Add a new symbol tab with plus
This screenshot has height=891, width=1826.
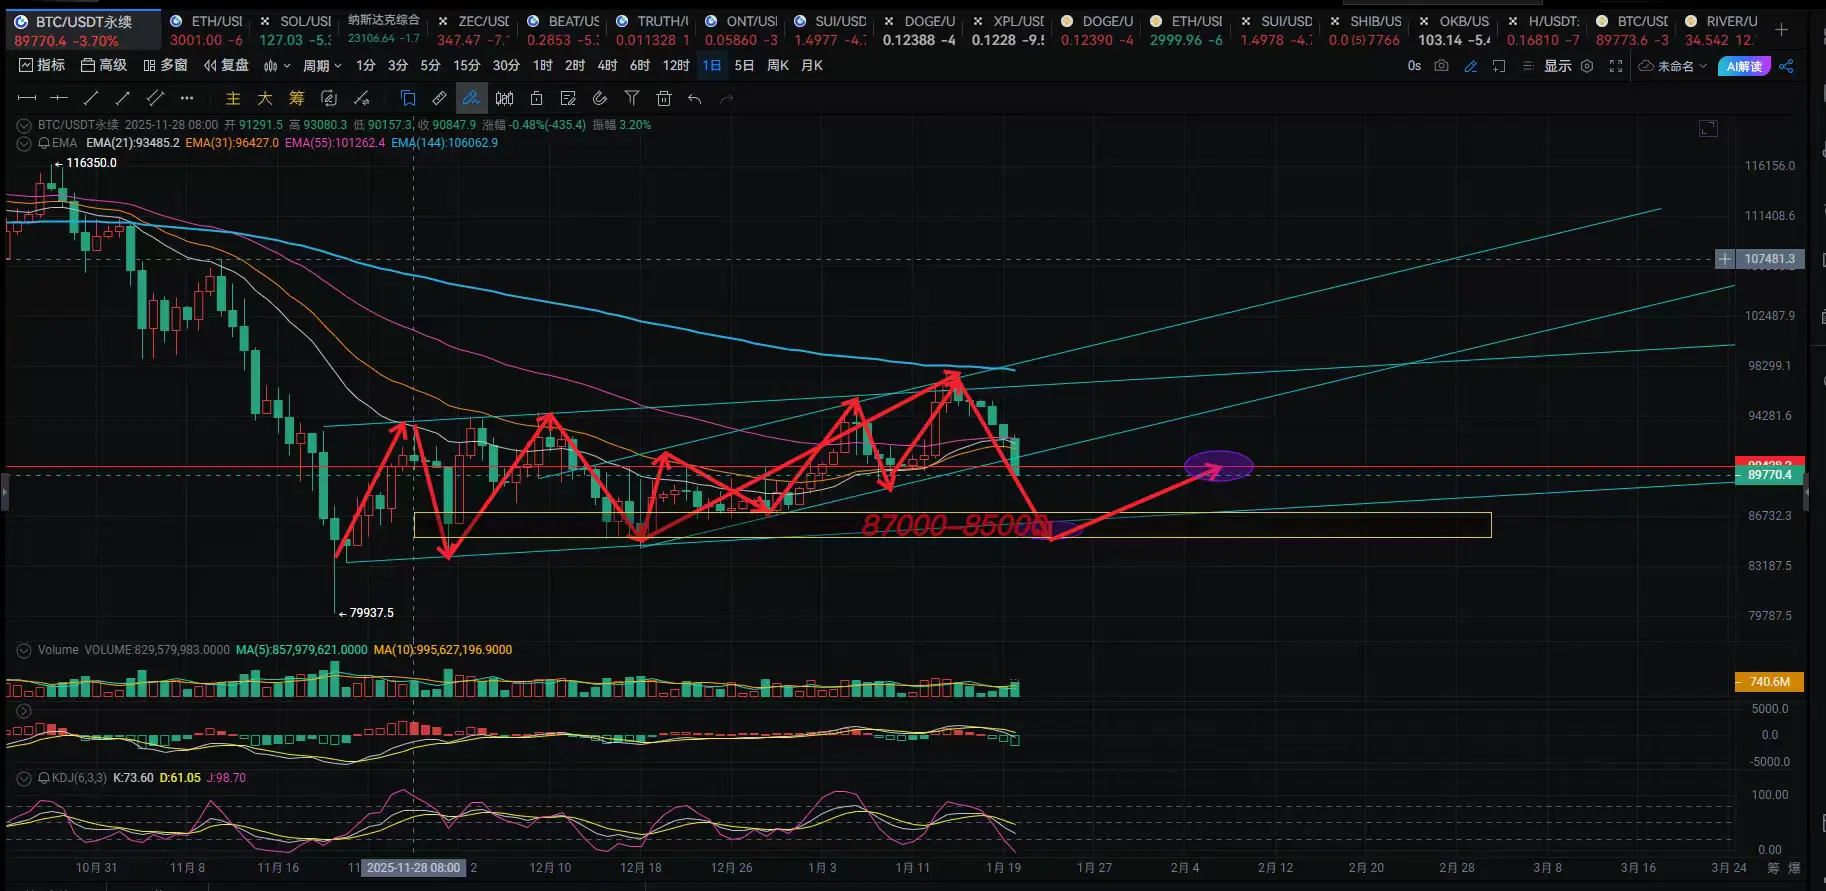click(x=1781, y=30)
